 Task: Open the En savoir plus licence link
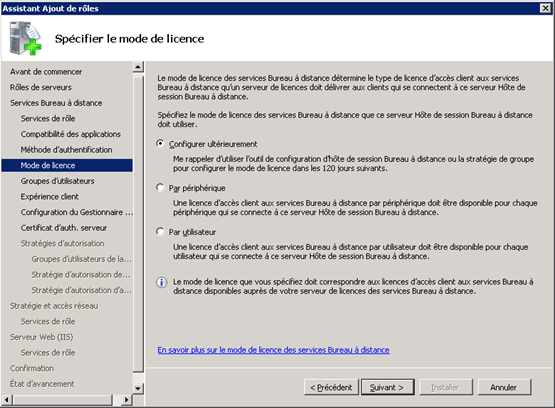click(x=273, y=350)
